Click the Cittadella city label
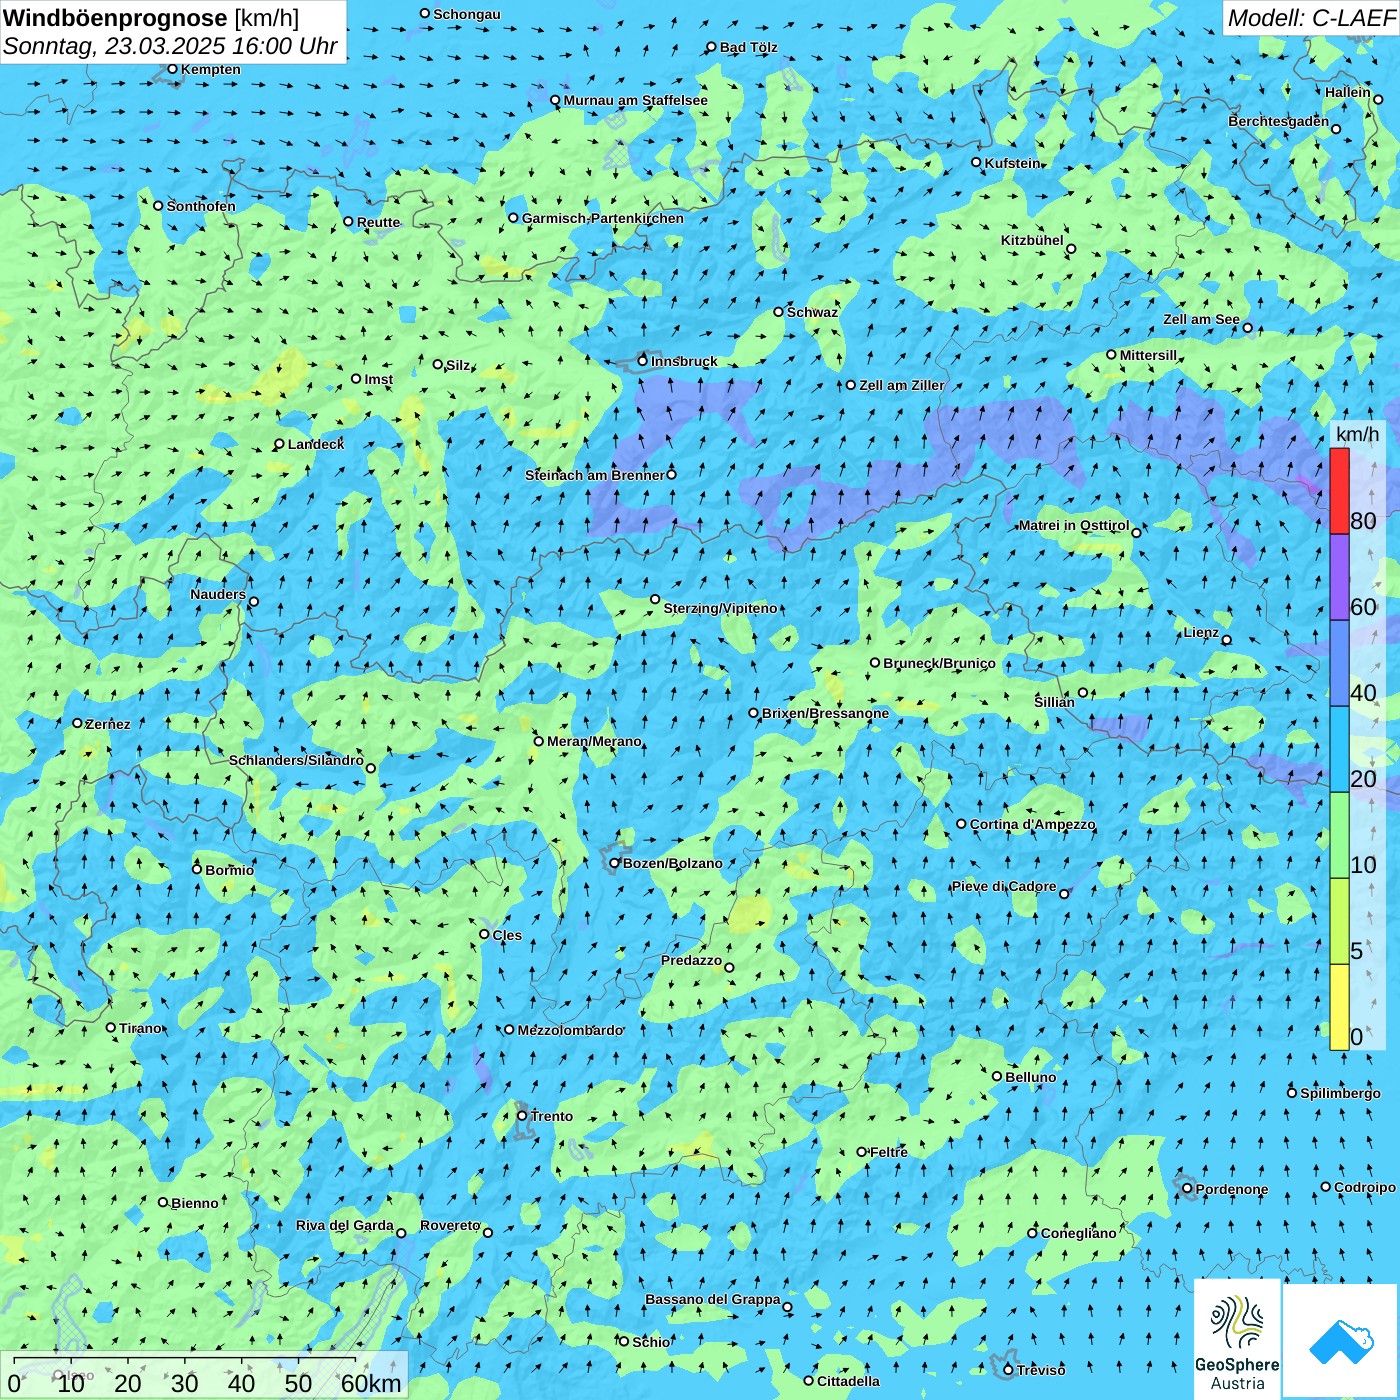This screenshot has height=1400, width=1400. coord(848,1381)
